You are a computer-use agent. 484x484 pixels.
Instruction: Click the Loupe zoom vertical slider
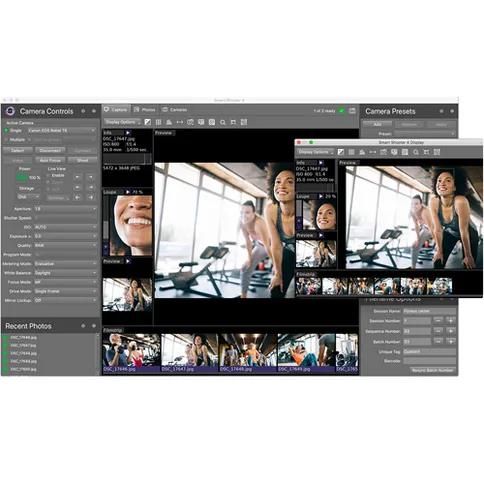(106, 219)
